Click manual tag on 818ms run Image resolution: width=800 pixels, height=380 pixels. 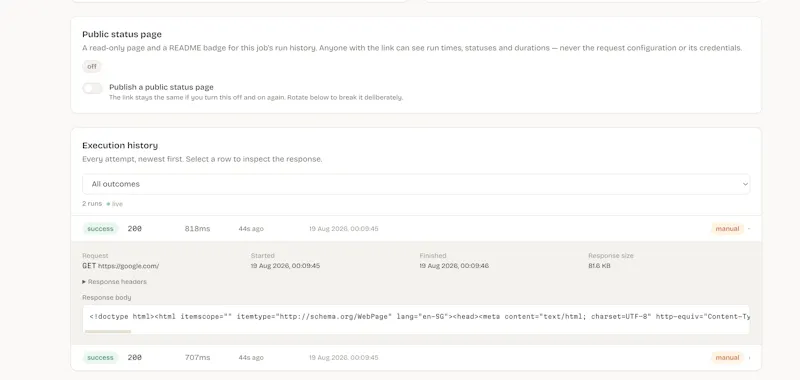coord(728,229)
